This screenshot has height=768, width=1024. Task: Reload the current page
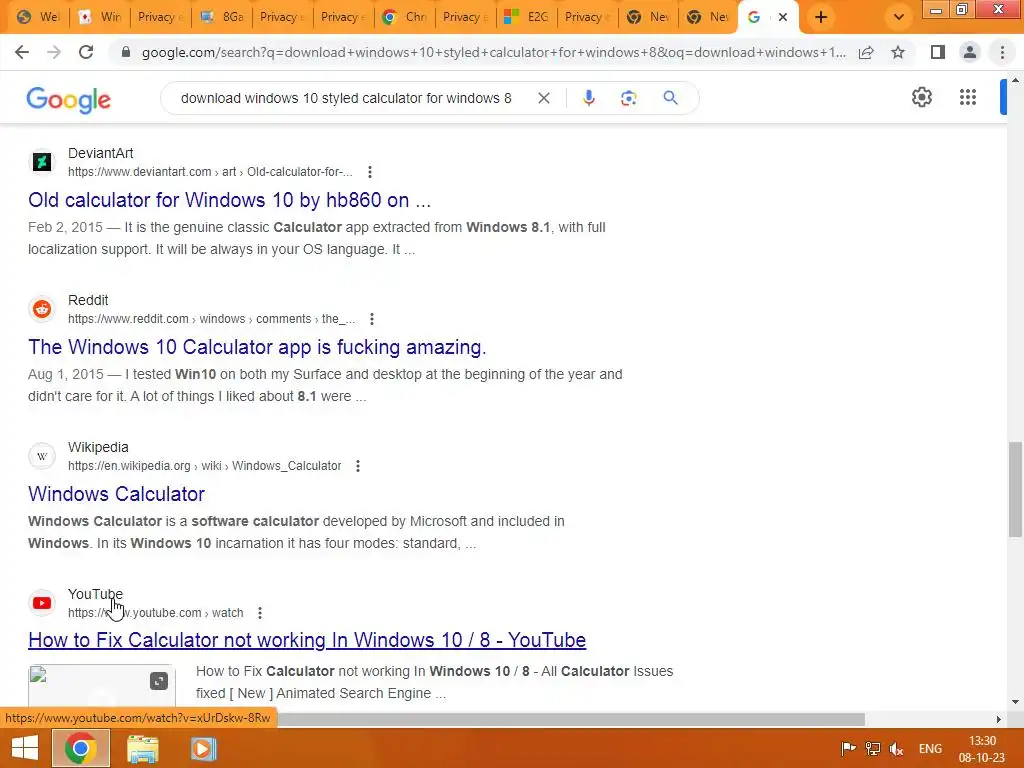pos(86,52)
